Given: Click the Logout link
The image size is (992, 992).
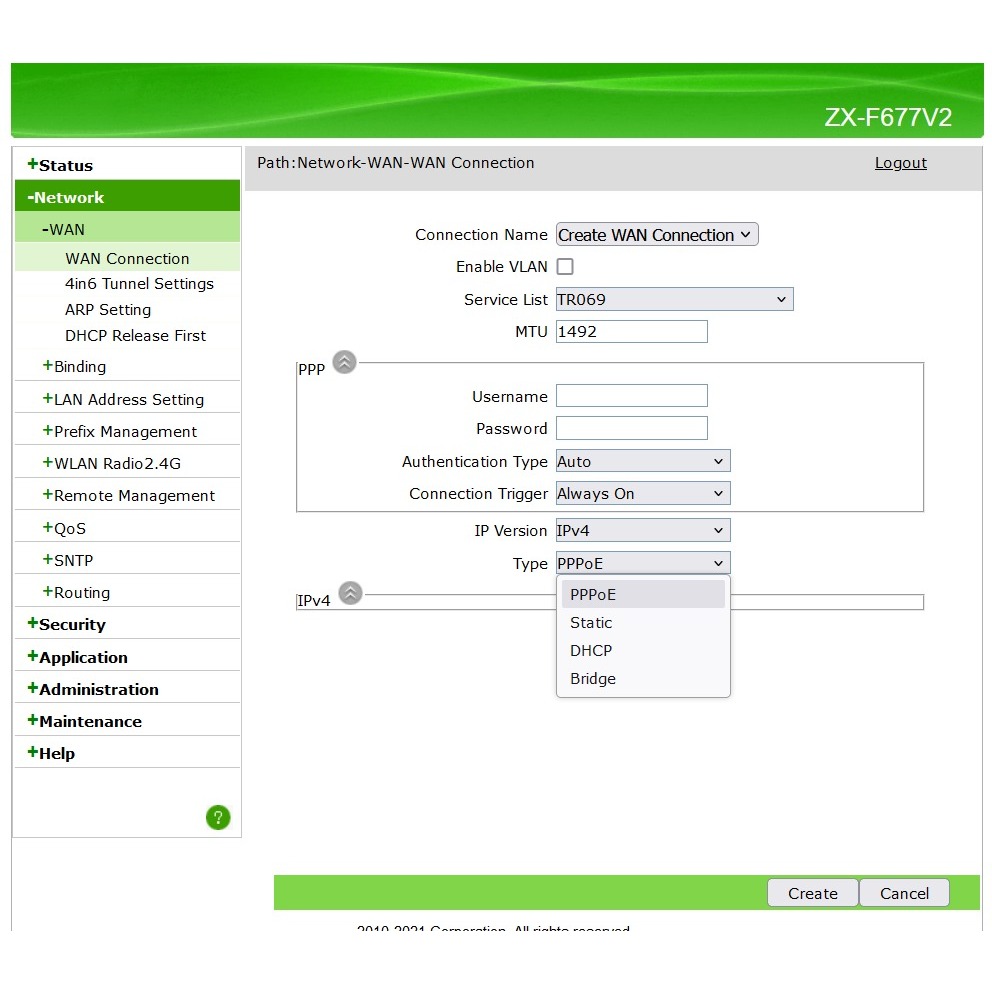Looking at the screenshot, I should 900,163.
